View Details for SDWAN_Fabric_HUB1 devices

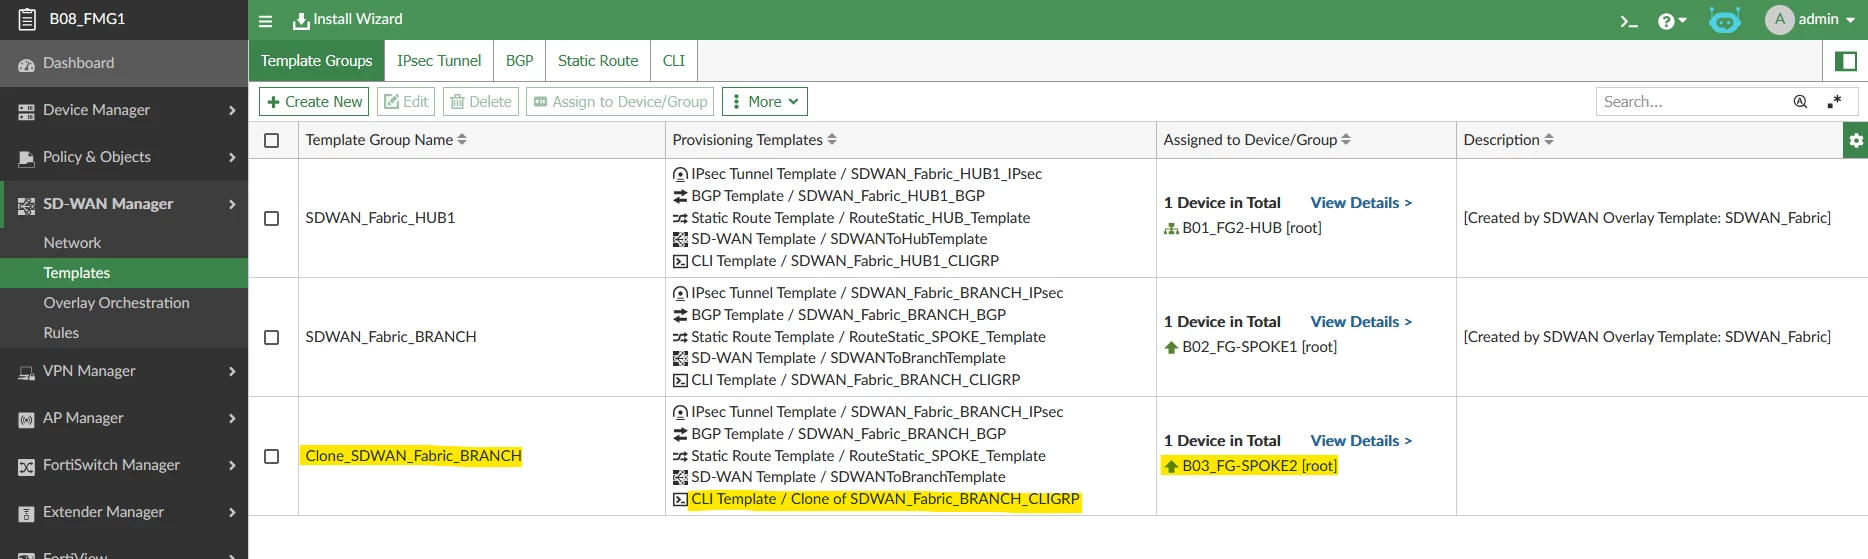pyautogui.click(x=1361, y=203)
